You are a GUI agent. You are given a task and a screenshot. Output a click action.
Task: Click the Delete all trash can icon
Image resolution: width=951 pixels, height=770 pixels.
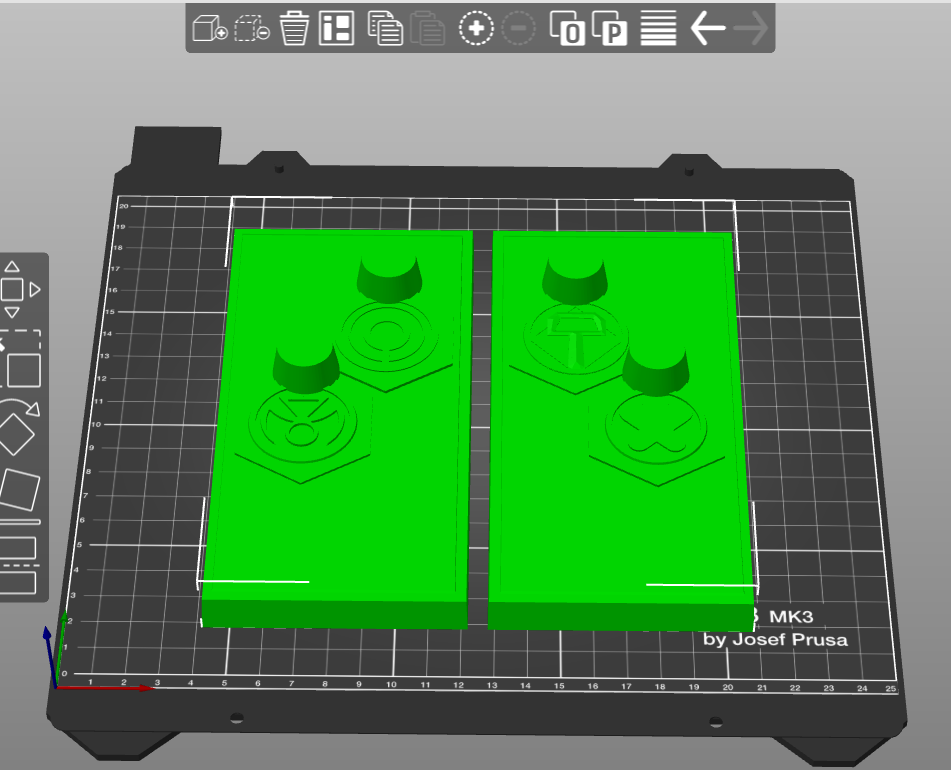coord(294,28)
